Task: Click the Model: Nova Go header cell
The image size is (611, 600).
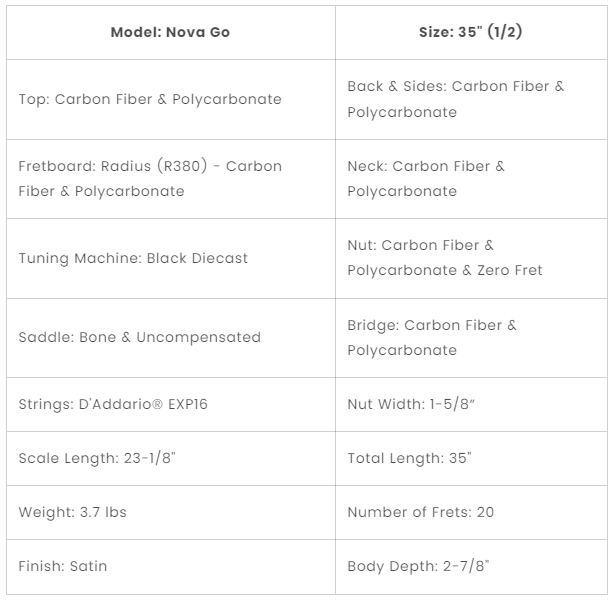Action: 171,33
